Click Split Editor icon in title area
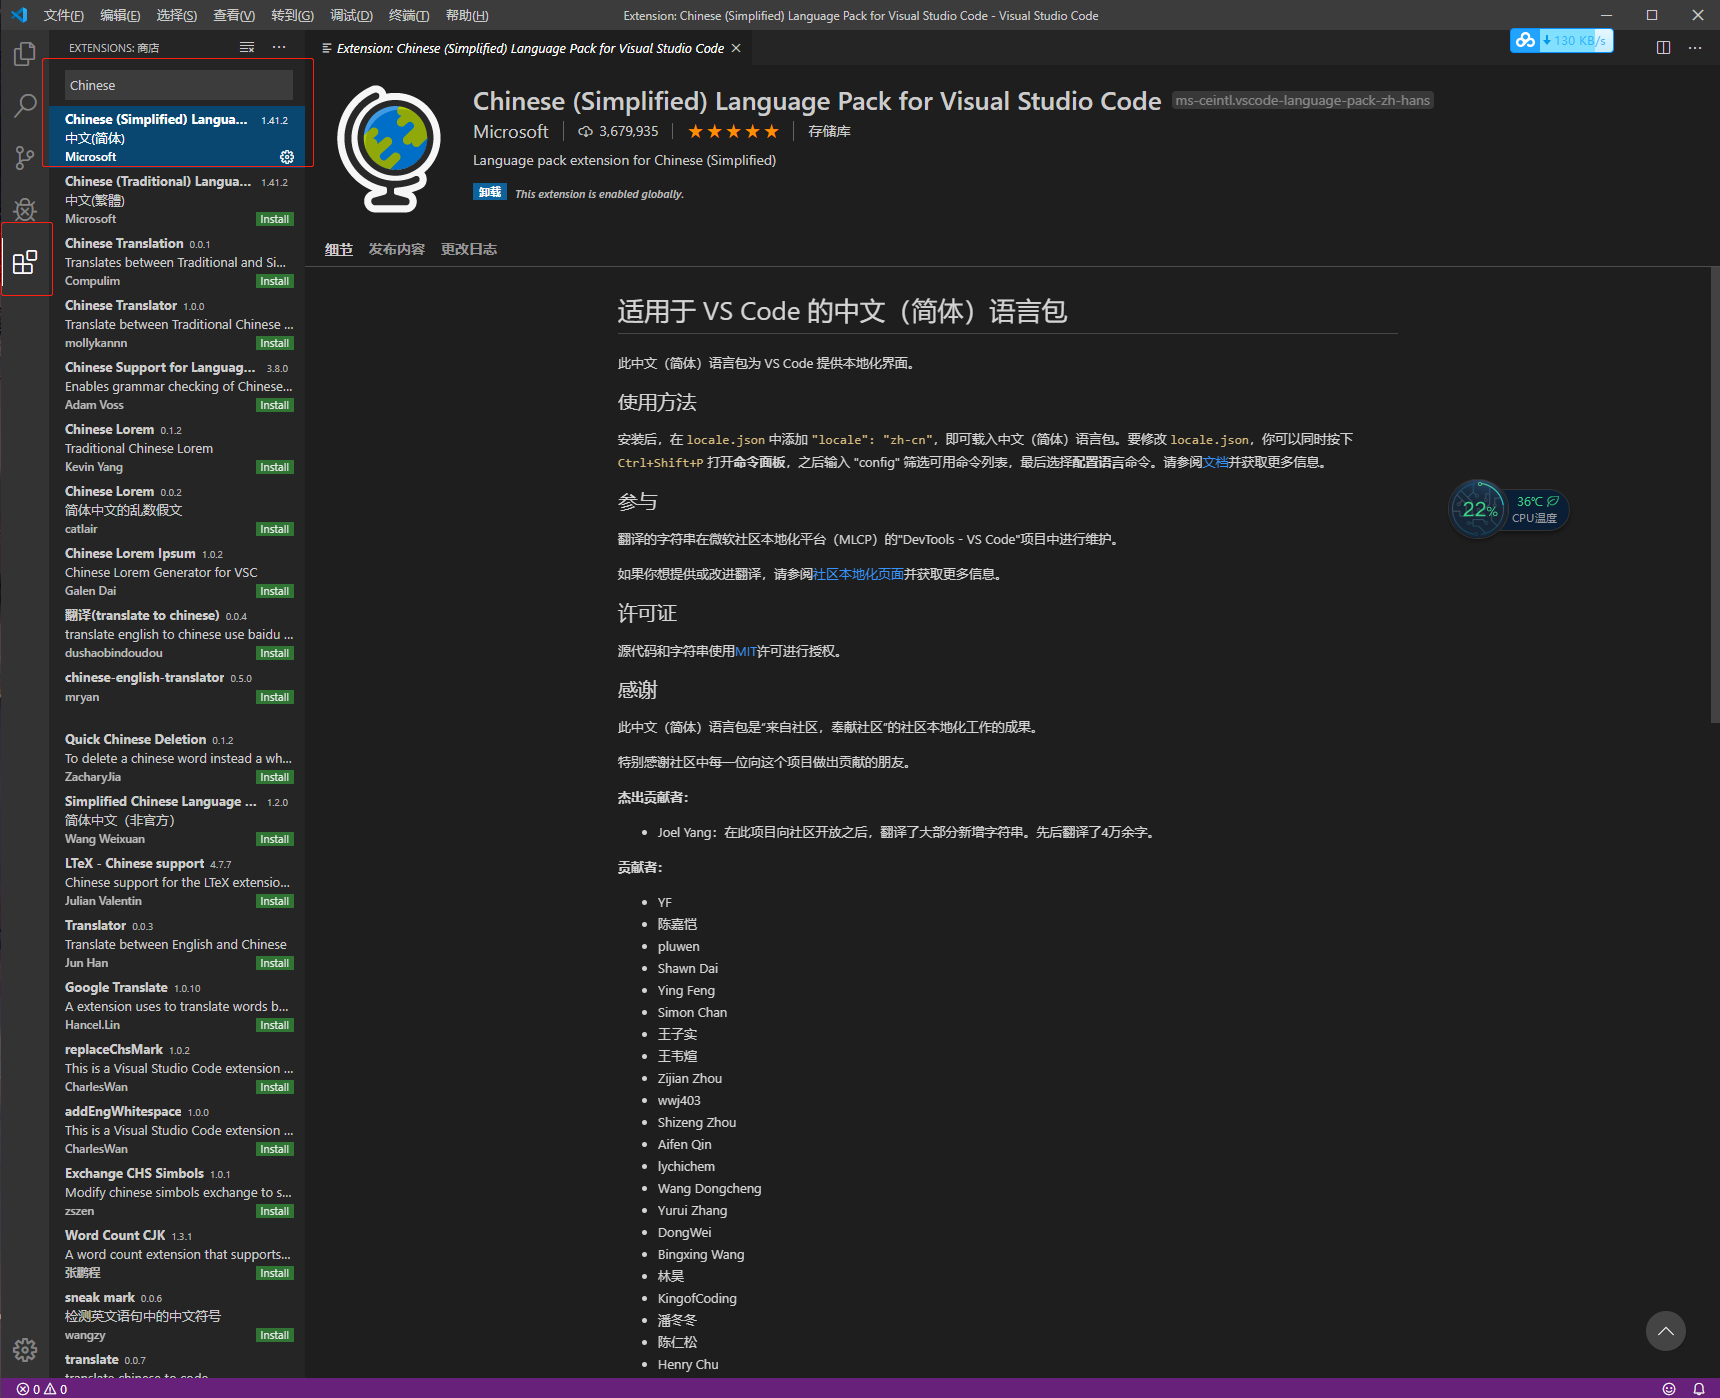Screen dimensions: 1720x1398 [x=1663, y=47]
